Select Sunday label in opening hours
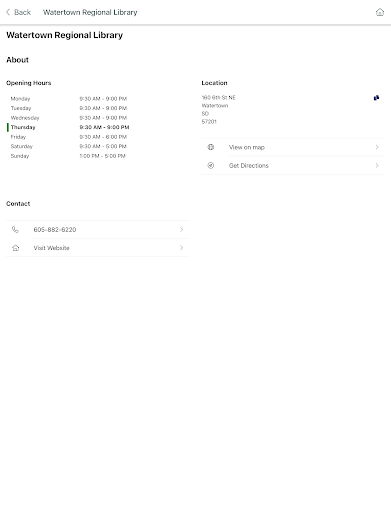Viewport: 391px width, 512px height. 20,156
